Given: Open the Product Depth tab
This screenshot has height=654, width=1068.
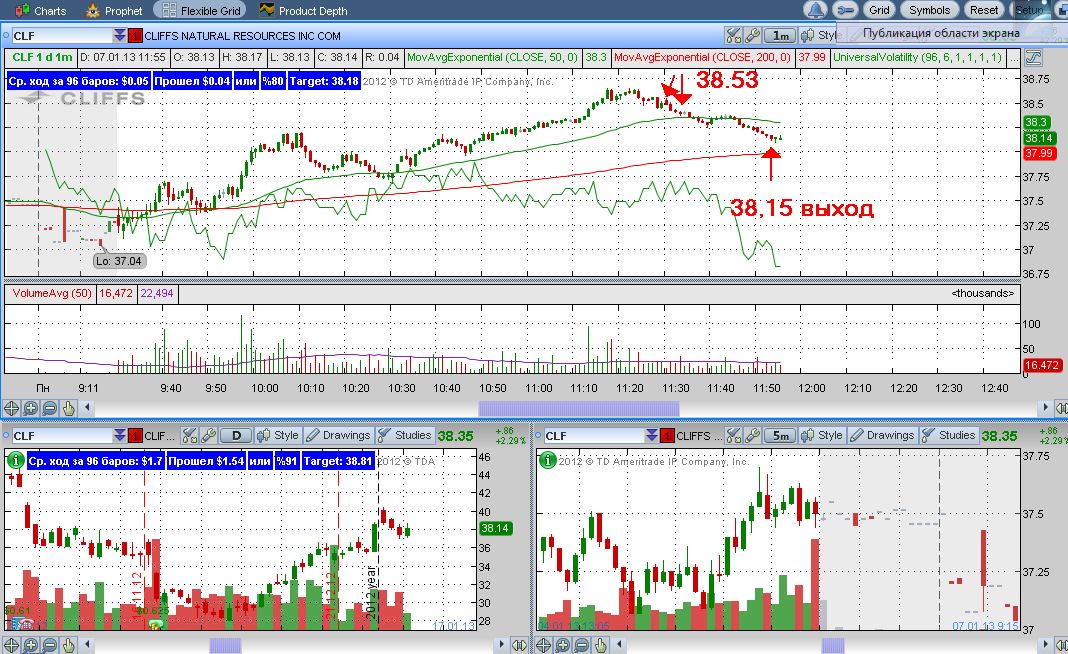Looking at the screenshot, I should click(304, 10).
